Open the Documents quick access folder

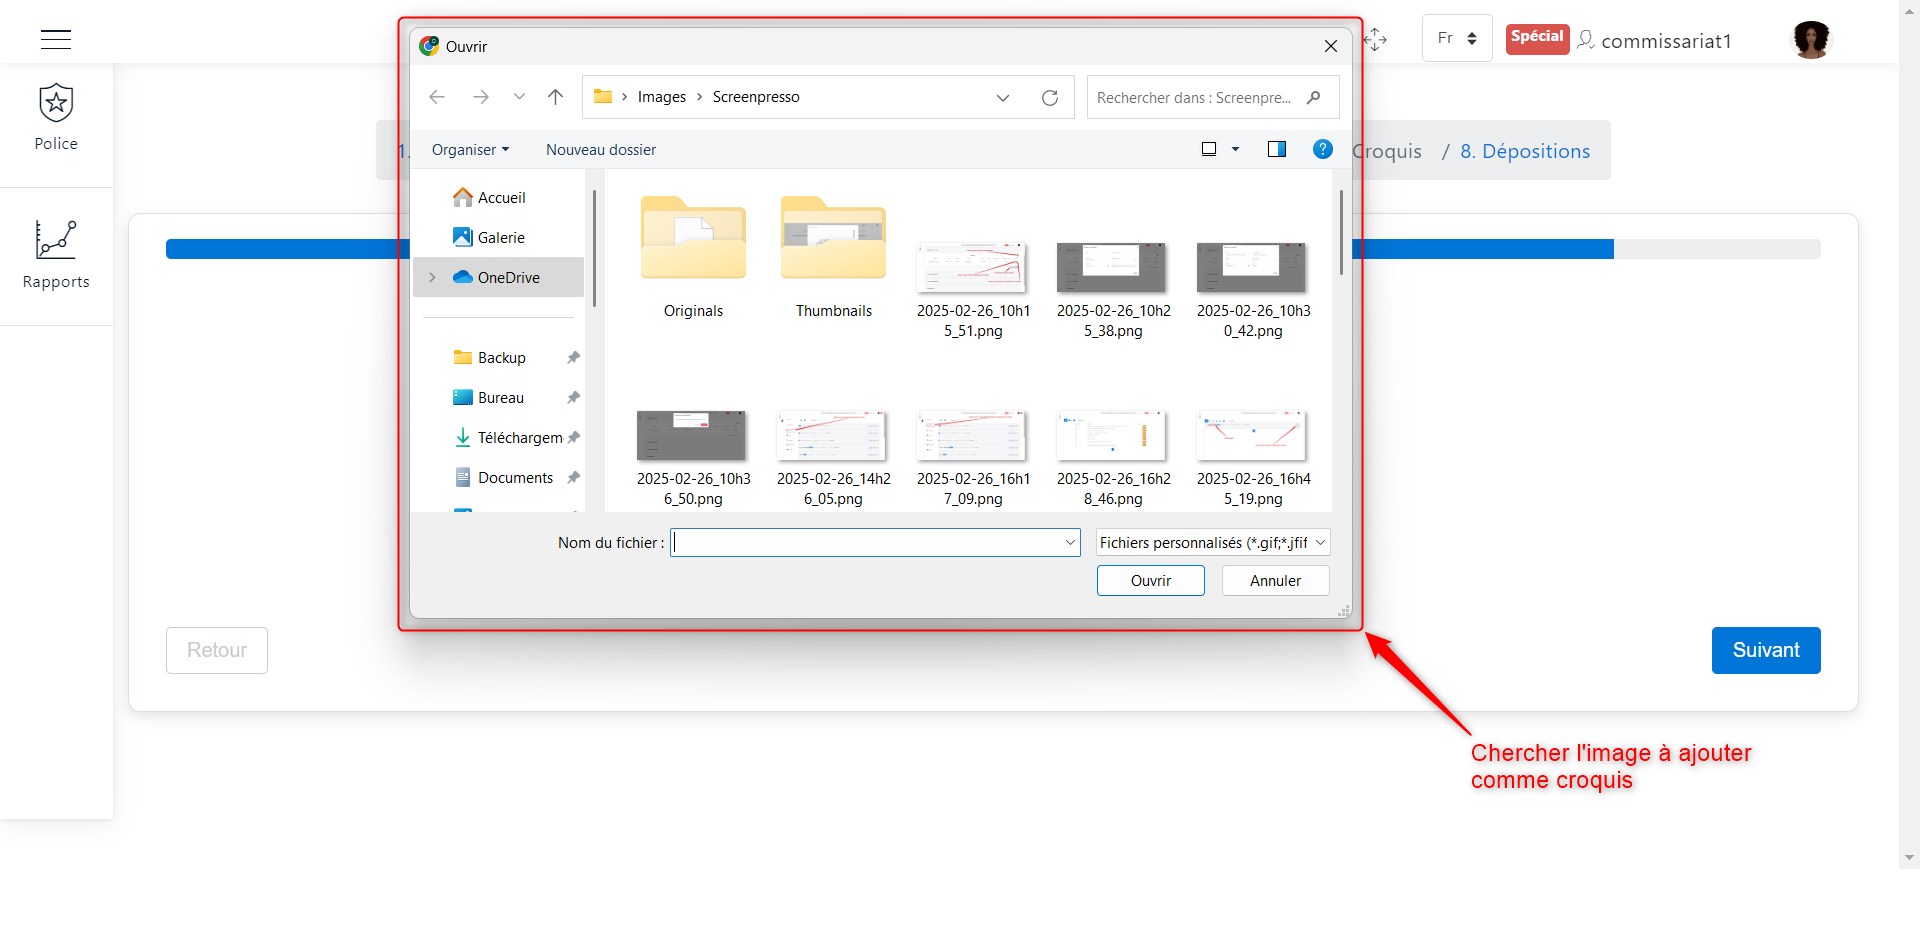coord(504,478)
